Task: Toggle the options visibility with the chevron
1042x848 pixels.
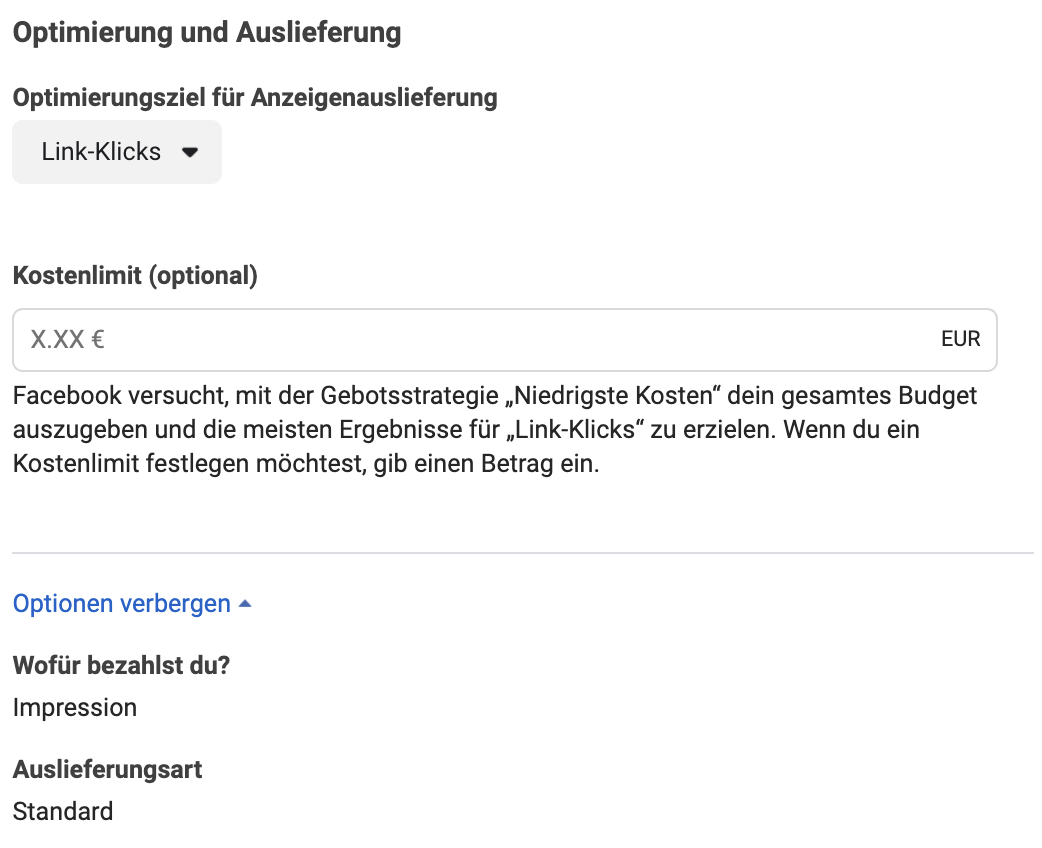Action: (x=245, y=602)
